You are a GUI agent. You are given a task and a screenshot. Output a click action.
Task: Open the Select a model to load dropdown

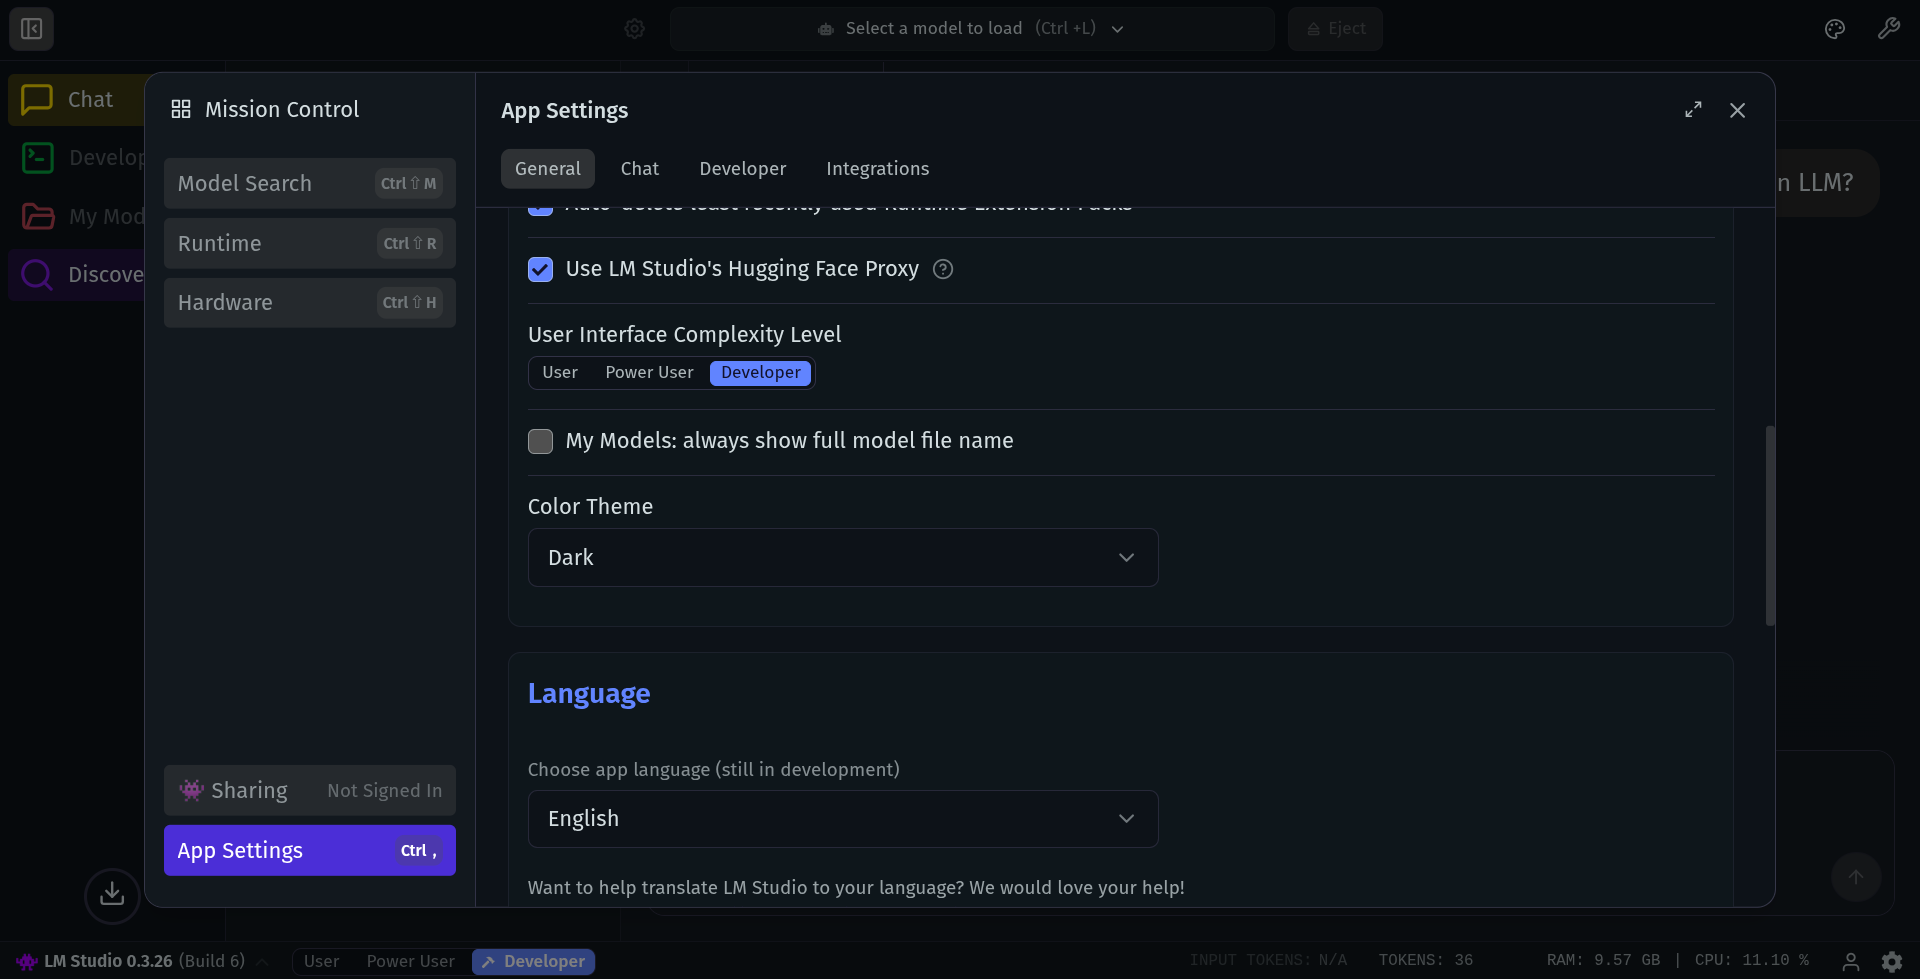972,29
